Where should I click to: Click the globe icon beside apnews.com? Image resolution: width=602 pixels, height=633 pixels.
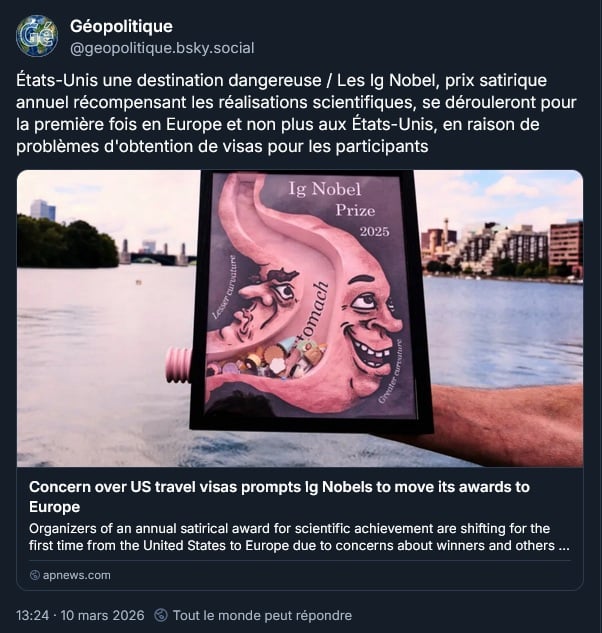point(35,575)
